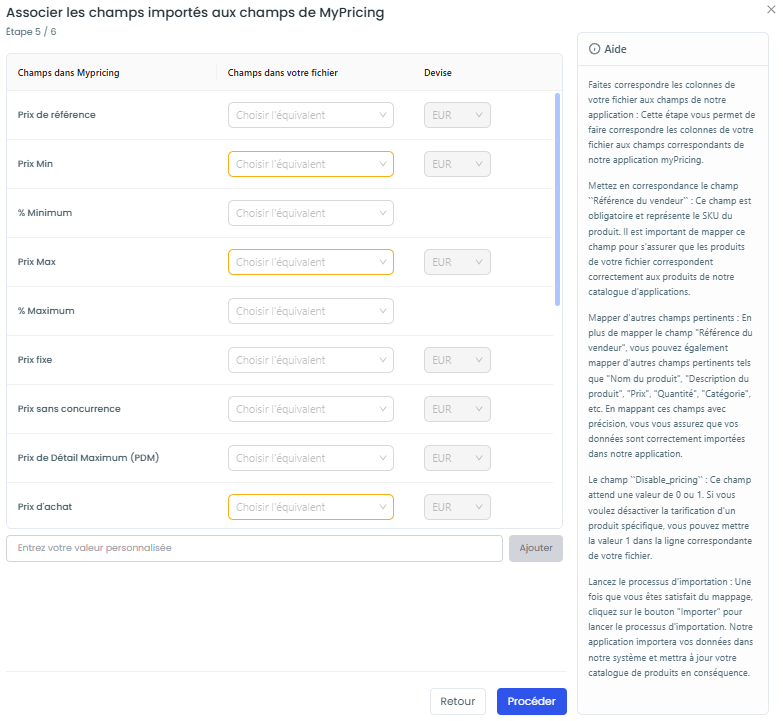Click the blue Procéder button

point(531,701)
